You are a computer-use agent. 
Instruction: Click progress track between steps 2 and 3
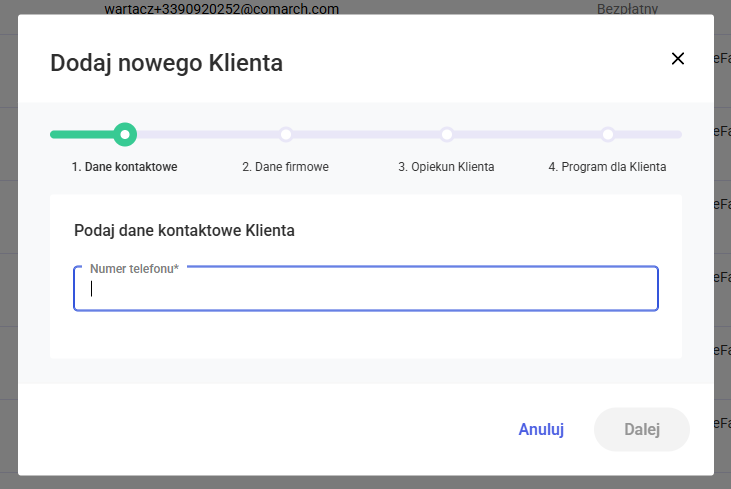pyautogui.click(x=366, y=134)
